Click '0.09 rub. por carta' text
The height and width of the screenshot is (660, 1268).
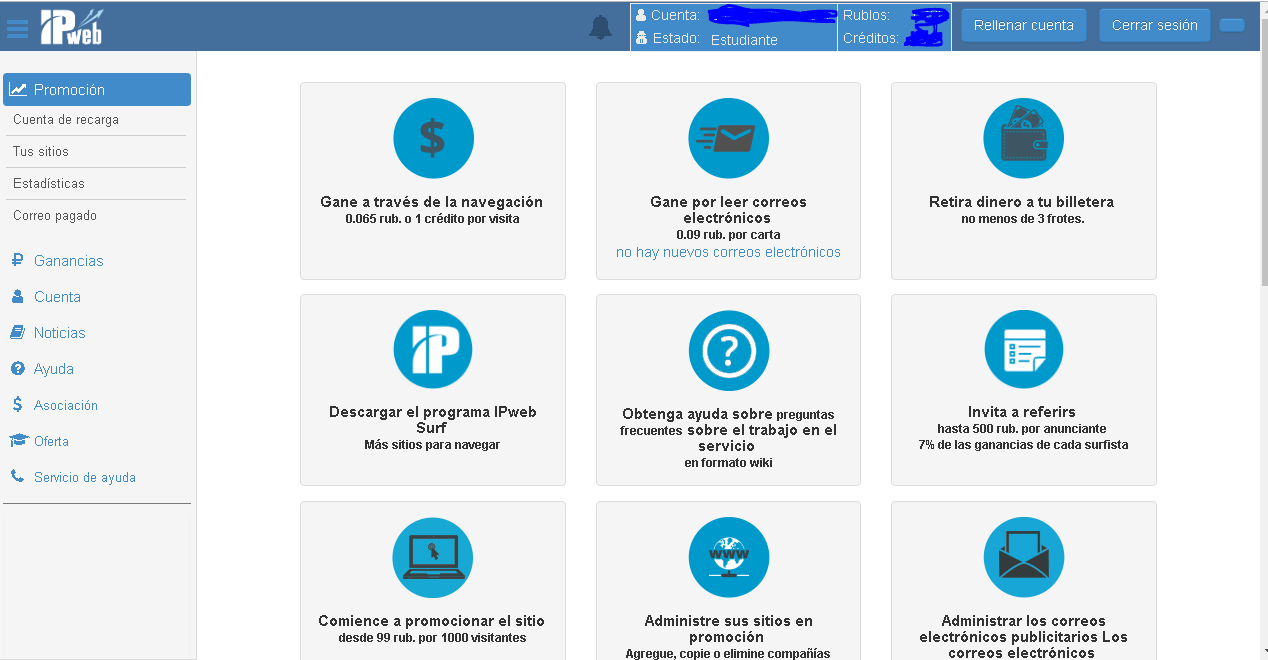728,235
